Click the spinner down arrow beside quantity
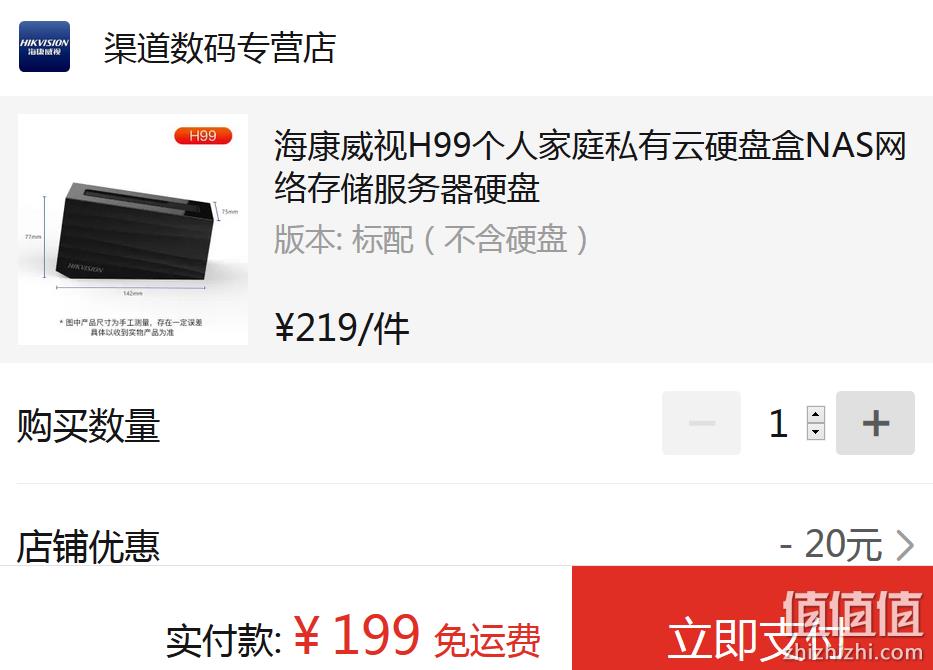The width and height of the screenshot is (933, 670). click(816, 431)
